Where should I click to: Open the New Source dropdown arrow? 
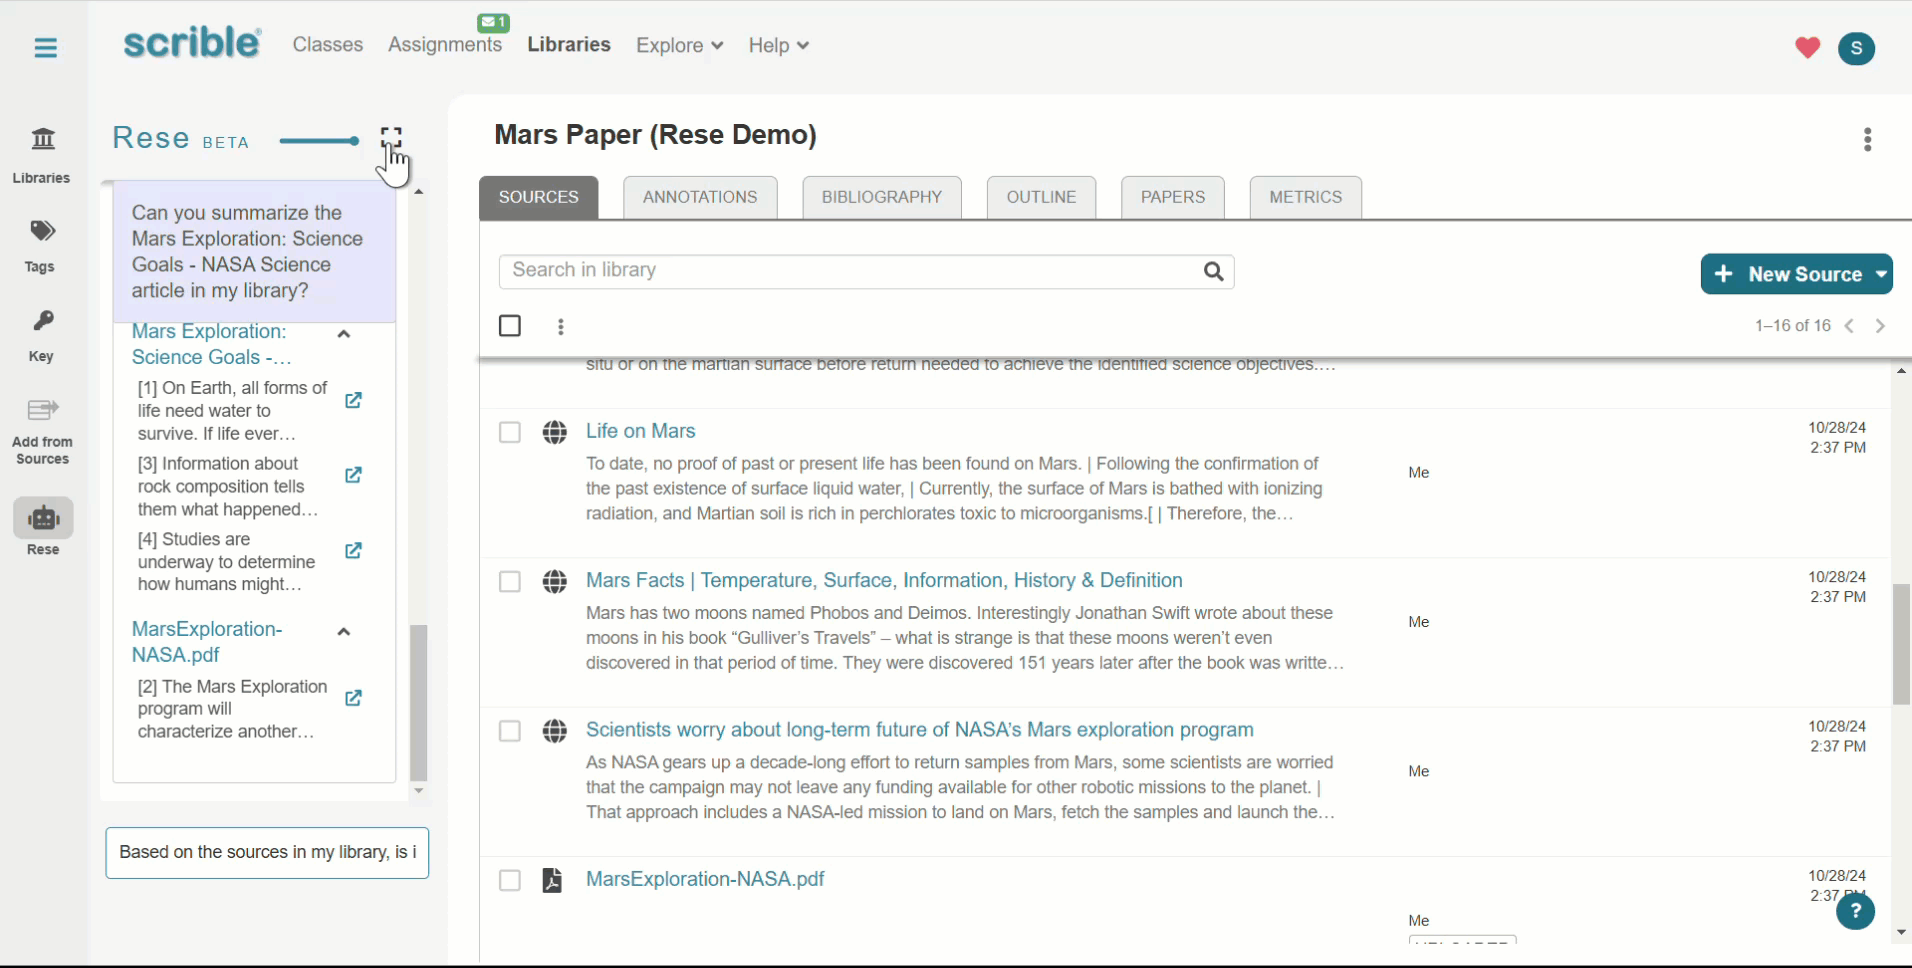(x=1881, y=274)
